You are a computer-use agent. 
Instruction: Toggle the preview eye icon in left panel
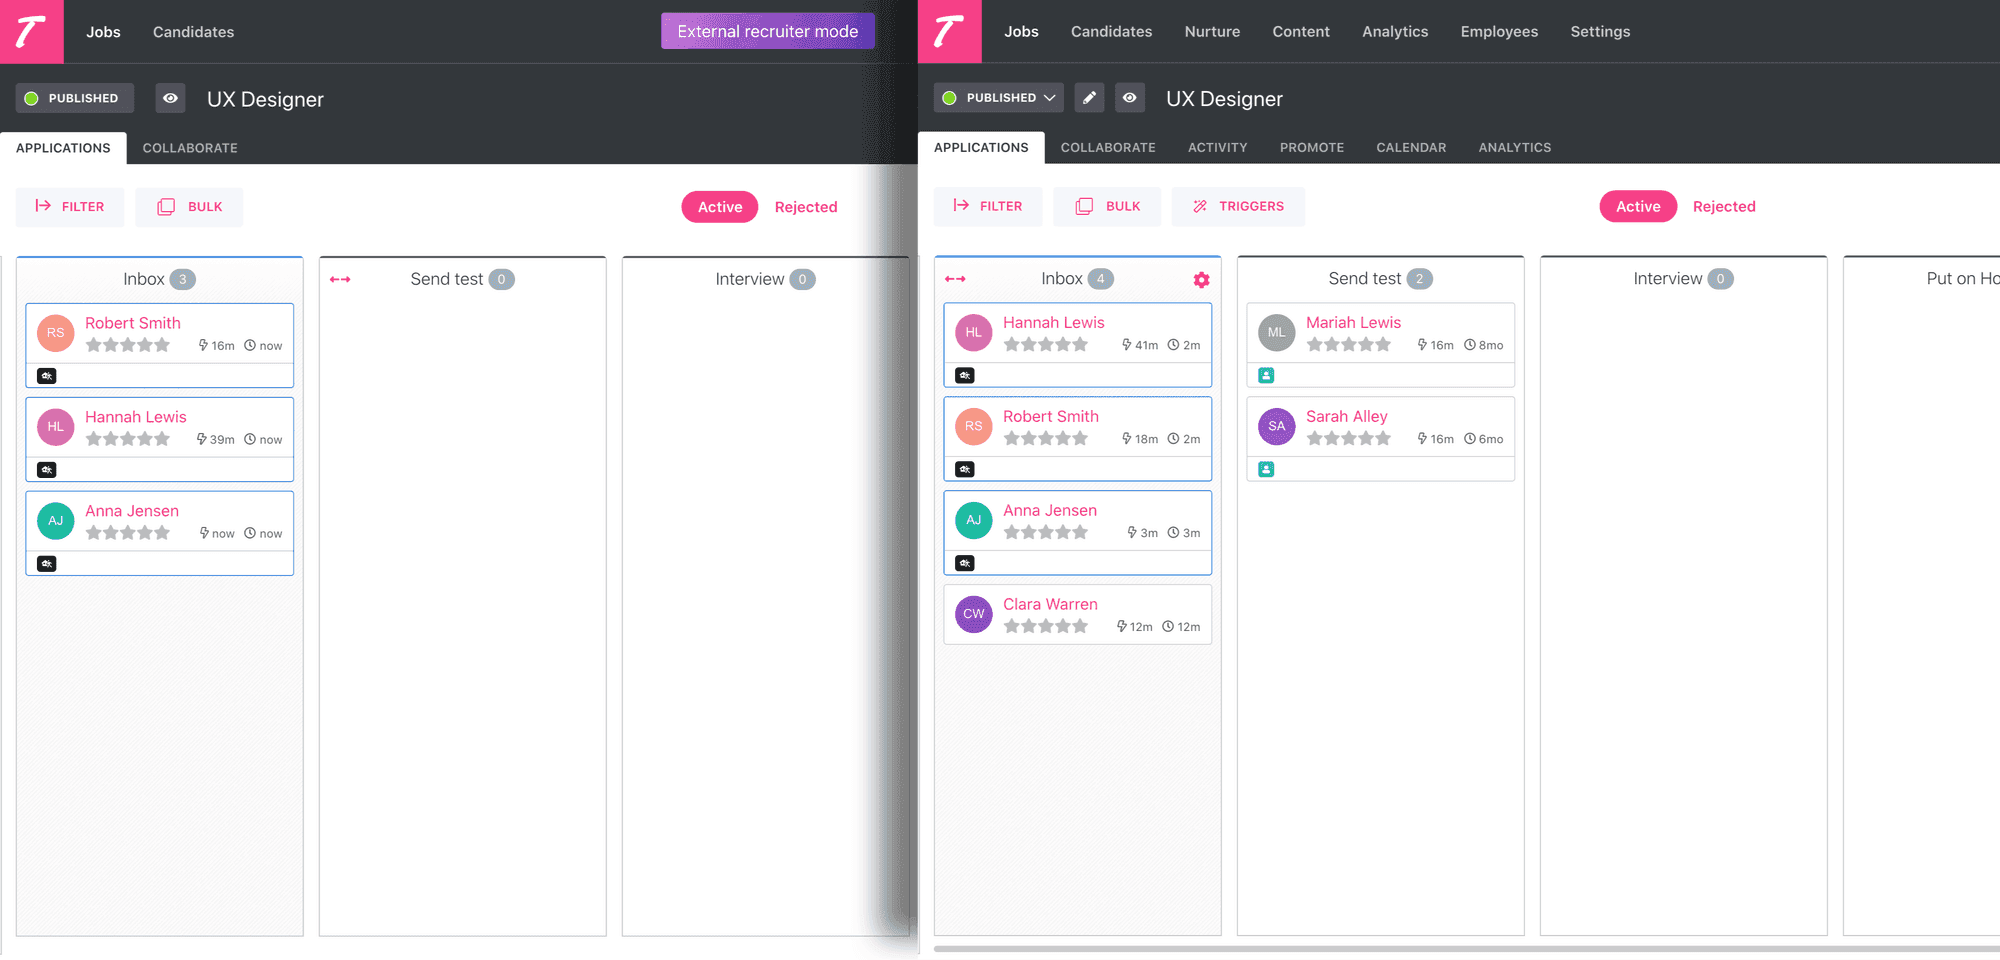click(x=170, y=98)
